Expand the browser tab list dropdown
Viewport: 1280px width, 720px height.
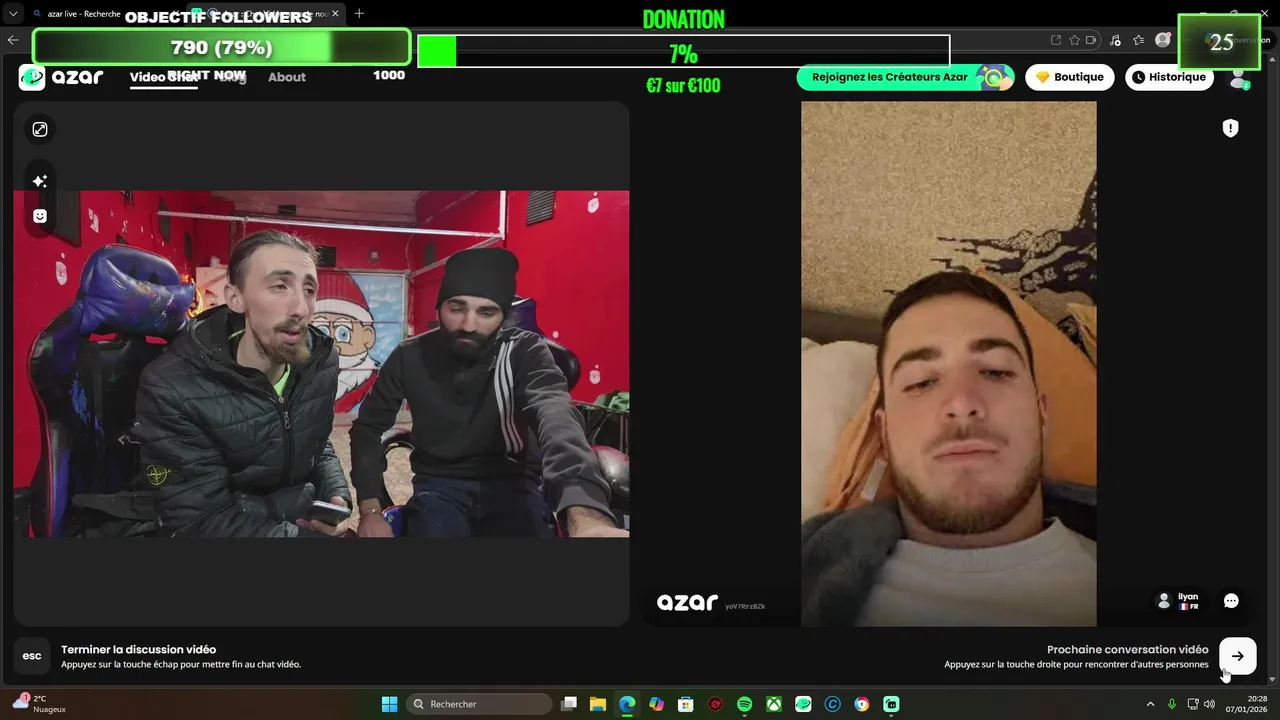13,14
